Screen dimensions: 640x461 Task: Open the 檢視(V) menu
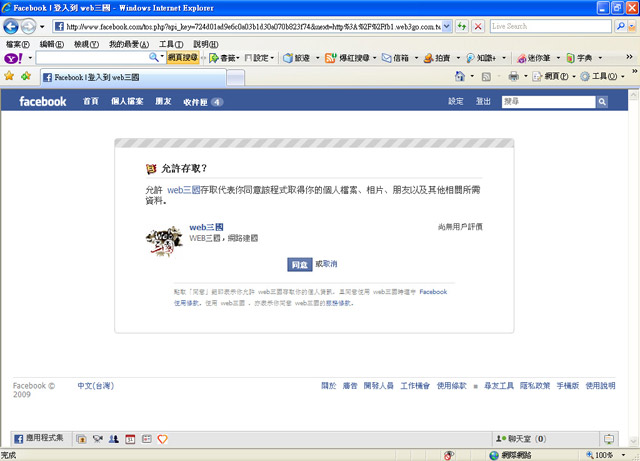point(86,44)
